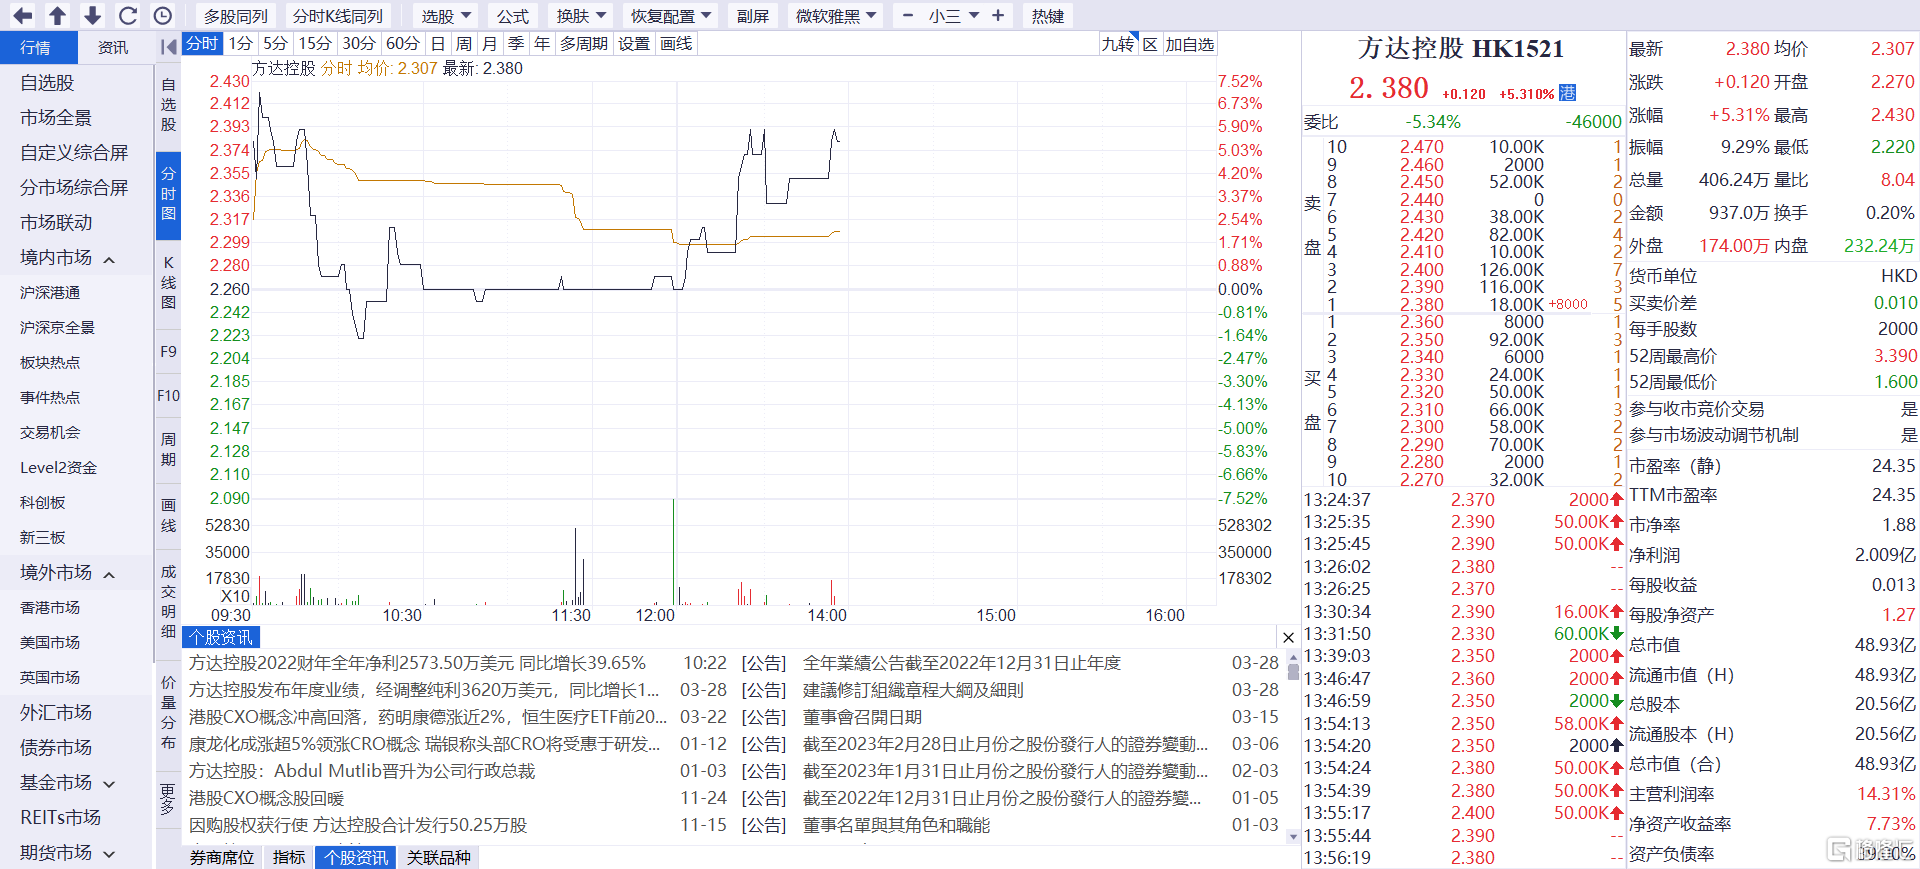The image size is (1920, 869).
Task: Select the 月 monthly period
Action: [x=489, y=43]
